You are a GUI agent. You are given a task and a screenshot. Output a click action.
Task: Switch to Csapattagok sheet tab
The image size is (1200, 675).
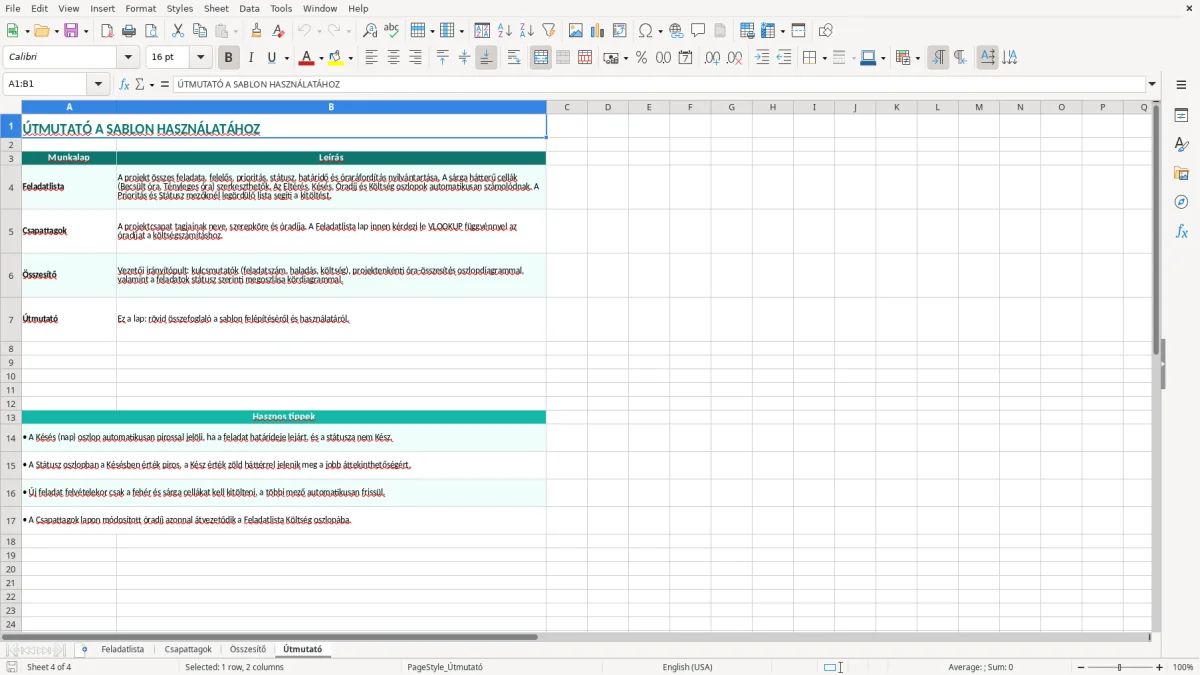(188, 650)
